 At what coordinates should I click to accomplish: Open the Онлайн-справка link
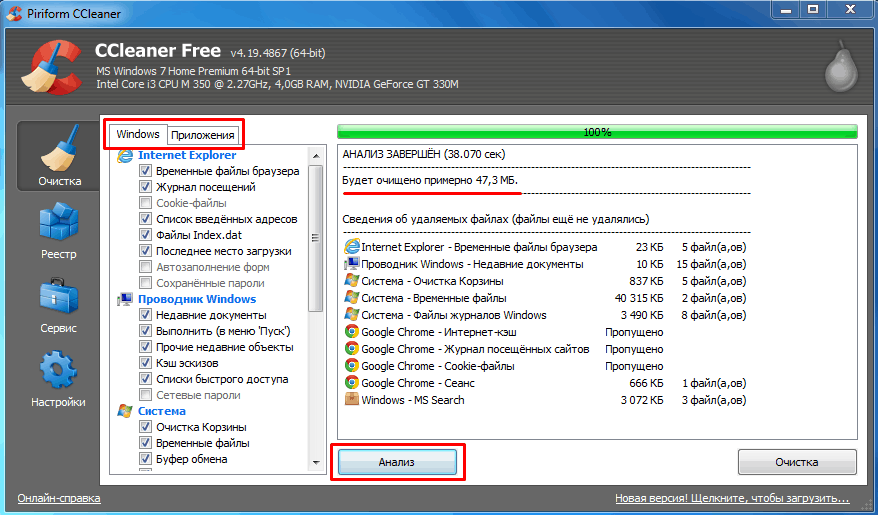tap(59, 498)
